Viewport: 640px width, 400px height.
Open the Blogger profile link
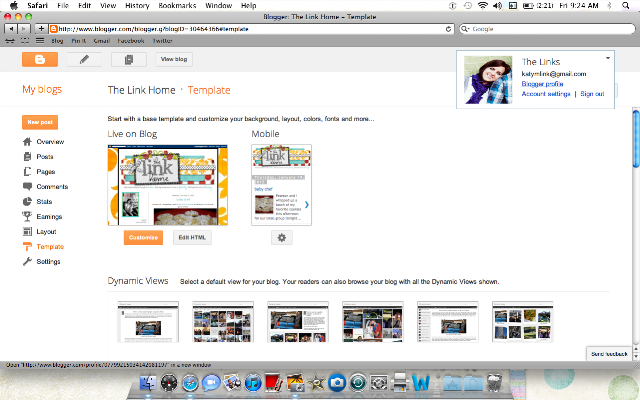tap(542, 84)
